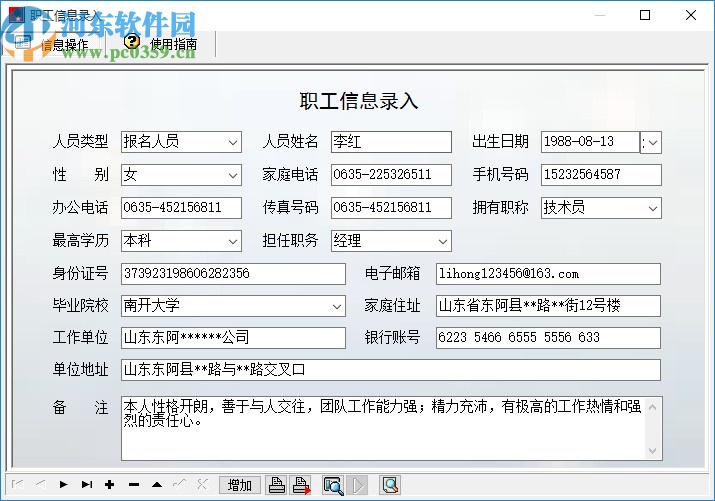Go to the next record in navigator
The image size is (715, 501).
pyautogui.click(x=63, y=484)
